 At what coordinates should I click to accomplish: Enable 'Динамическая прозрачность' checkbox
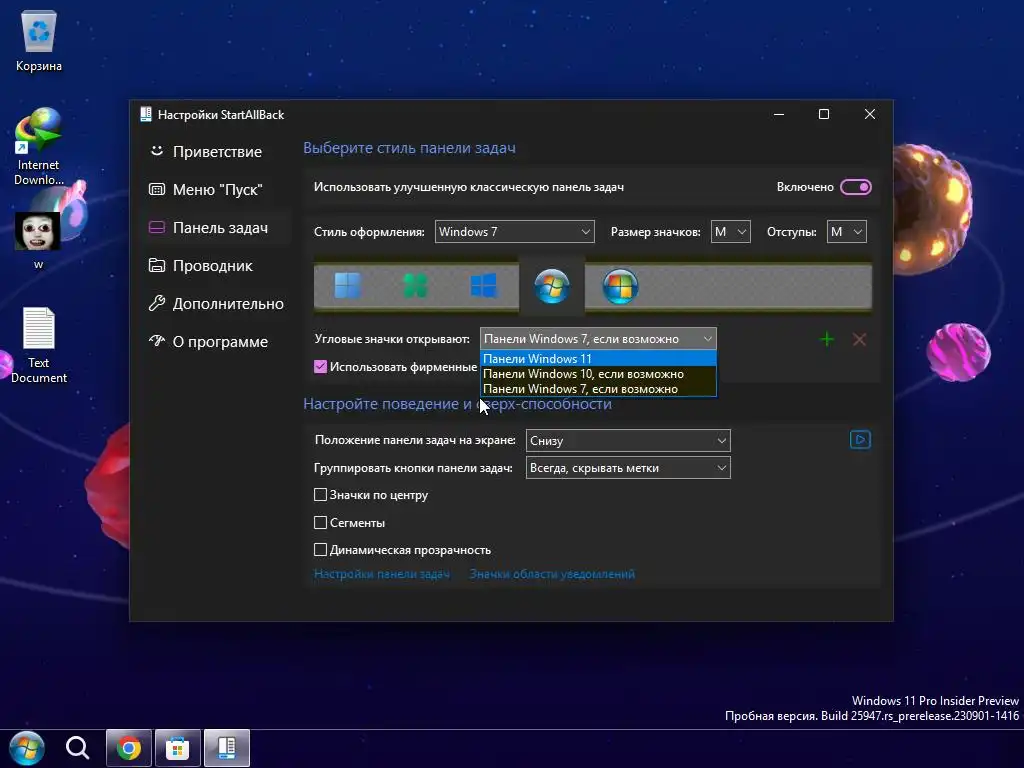pyautogui.click(x=320, y=550)
